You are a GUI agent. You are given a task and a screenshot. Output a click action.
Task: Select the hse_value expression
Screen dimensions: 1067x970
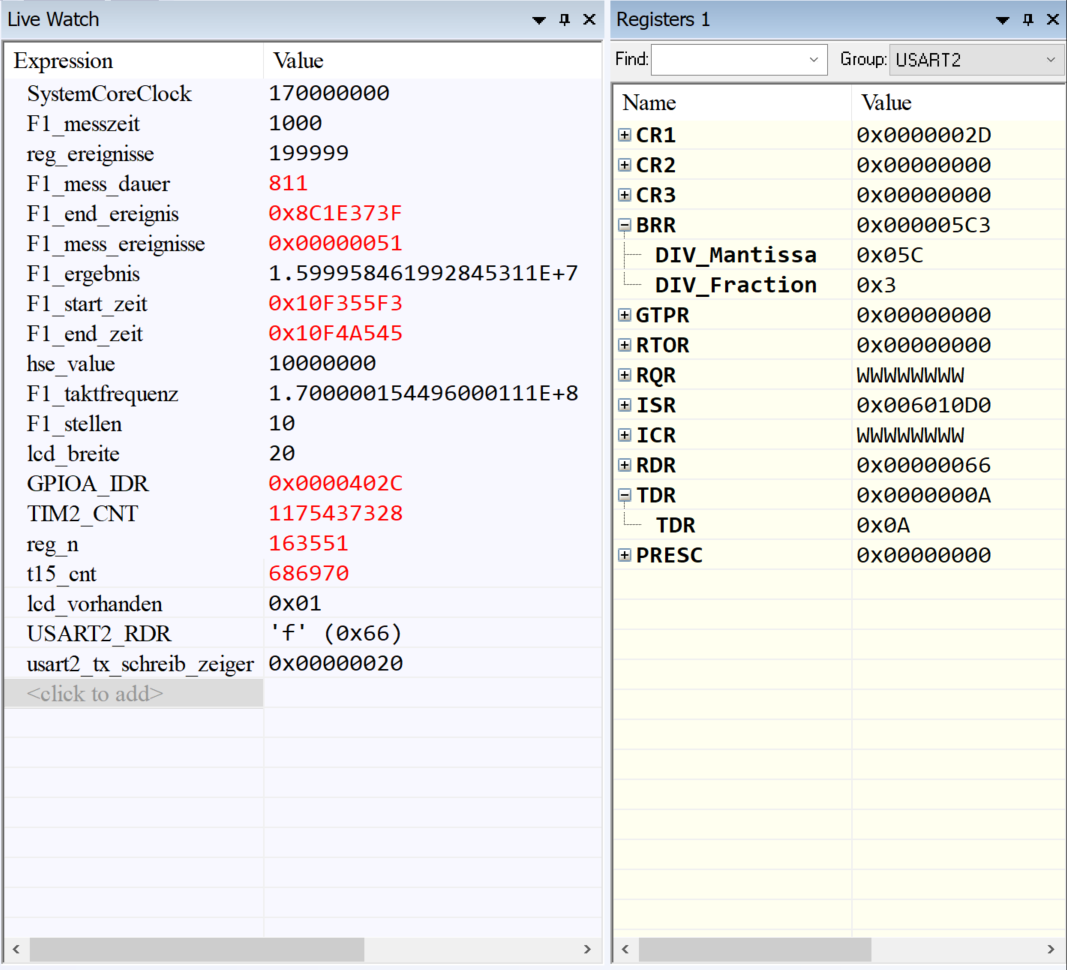tap(71, 363)
